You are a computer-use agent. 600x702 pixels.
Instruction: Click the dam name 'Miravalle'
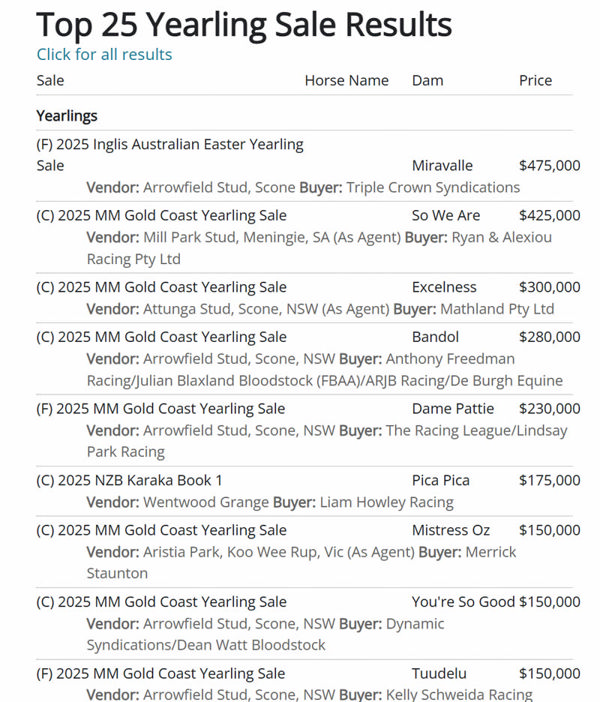[x=442, y=165]
